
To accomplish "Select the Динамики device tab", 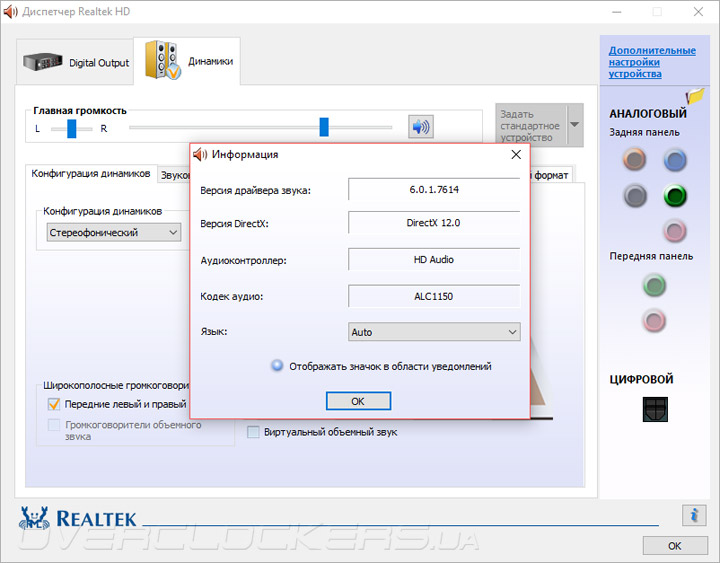I will (187, 61).
